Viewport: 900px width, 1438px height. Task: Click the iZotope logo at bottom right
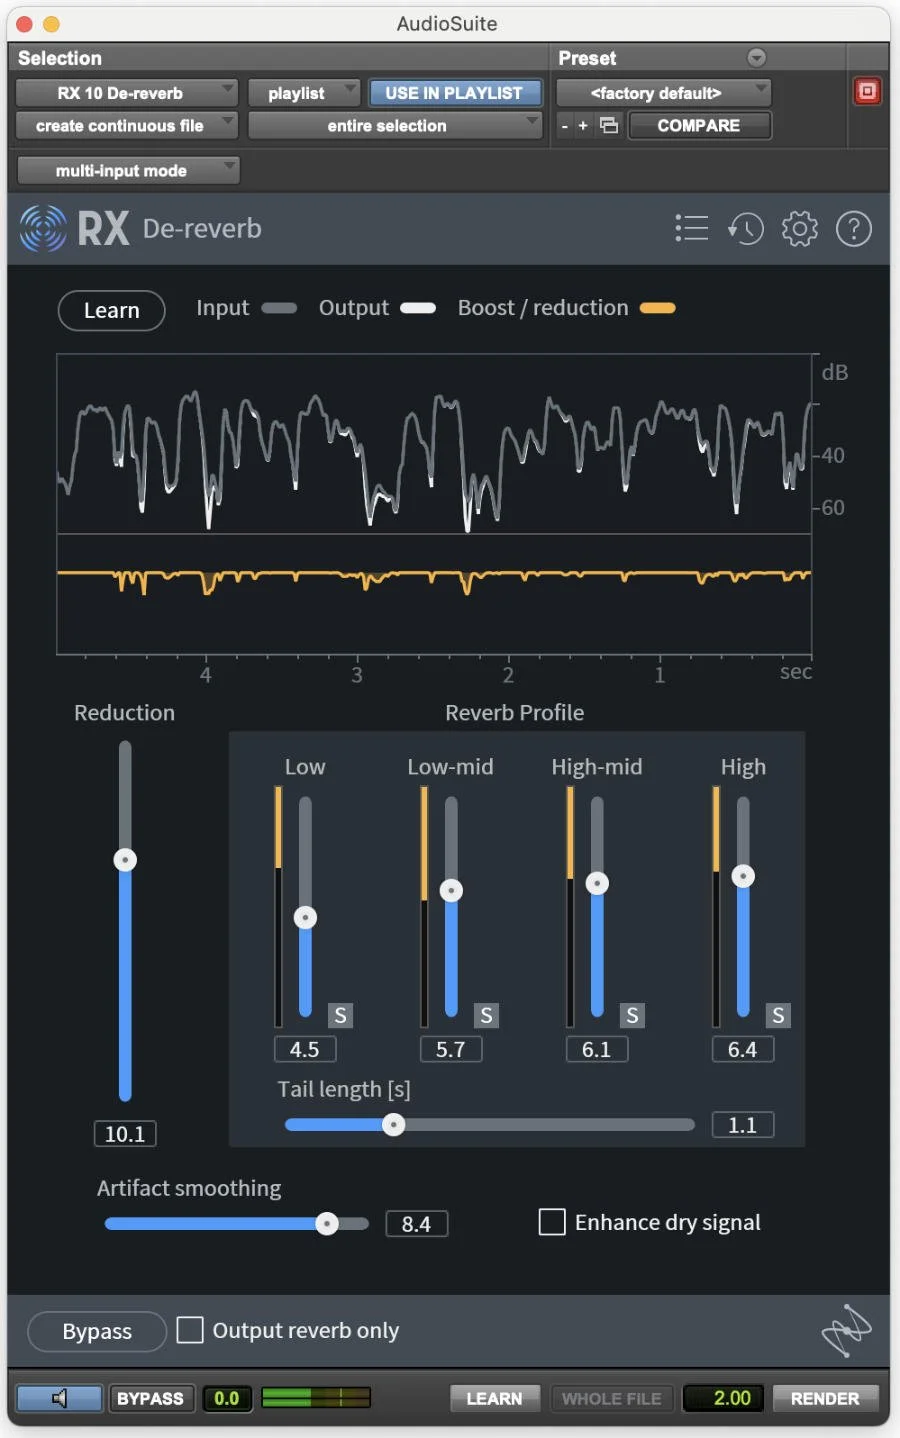pos(846,1331)
